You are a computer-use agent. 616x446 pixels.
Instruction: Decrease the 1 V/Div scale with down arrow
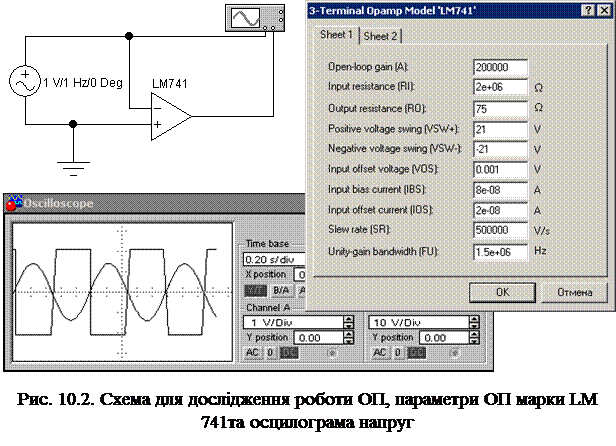[x=348, y=325]
